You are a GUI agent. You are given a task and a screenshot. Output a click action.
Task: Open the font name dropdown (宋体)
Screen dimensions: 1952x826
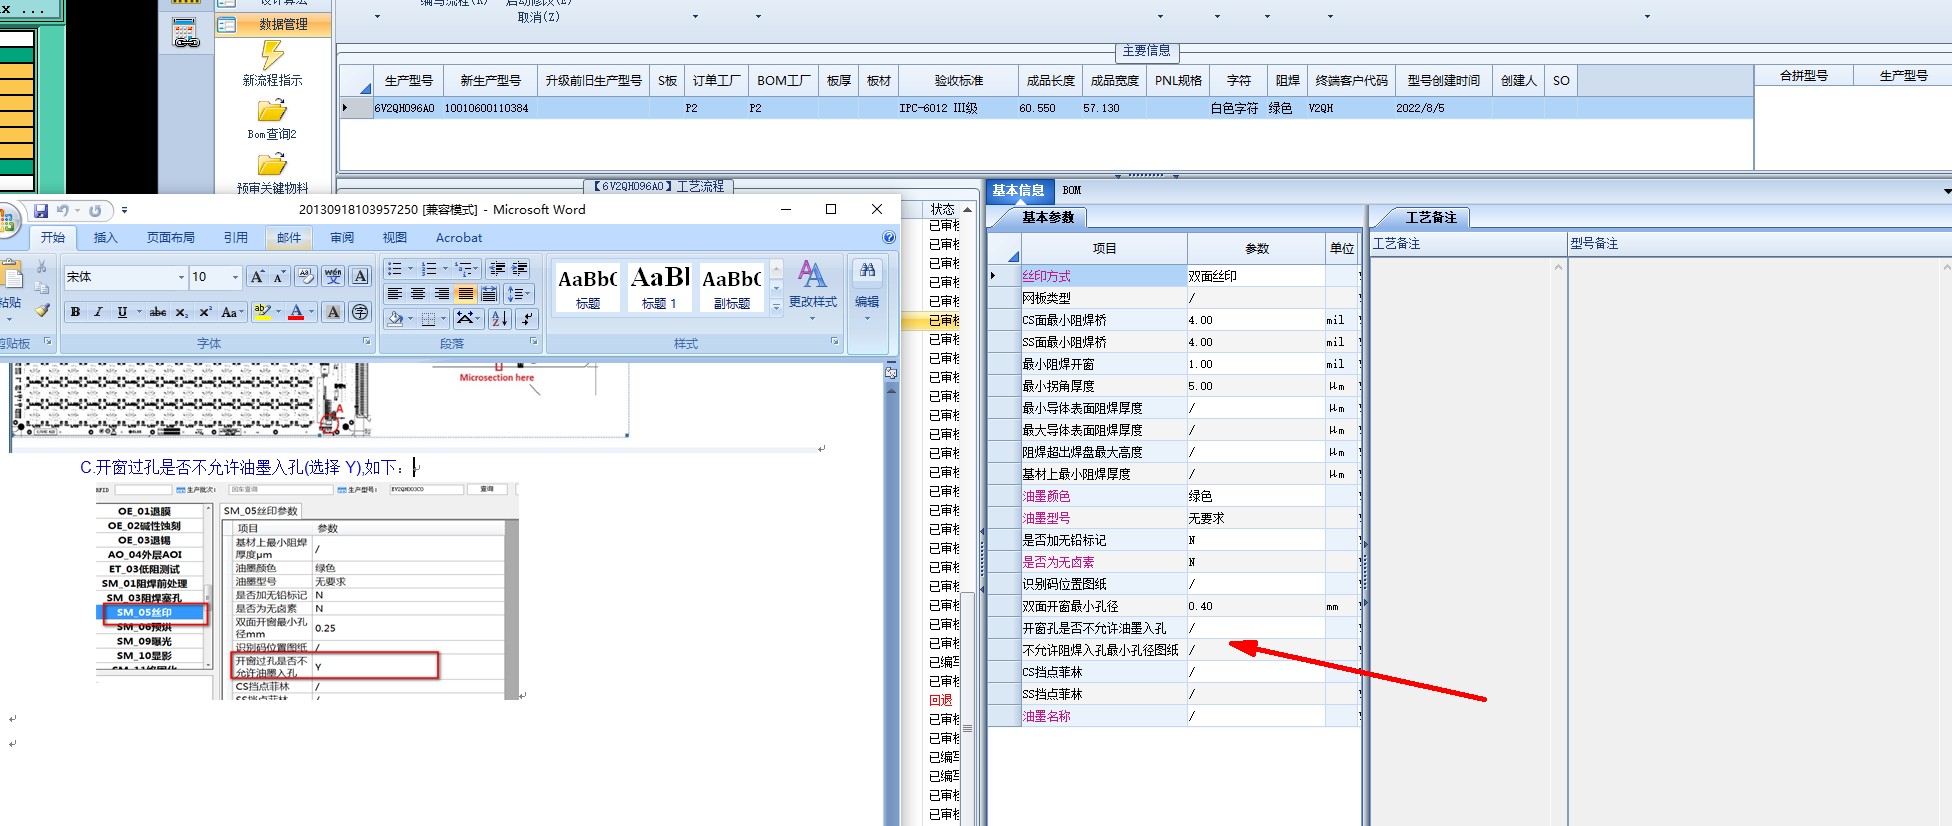[x=181, y=277]
